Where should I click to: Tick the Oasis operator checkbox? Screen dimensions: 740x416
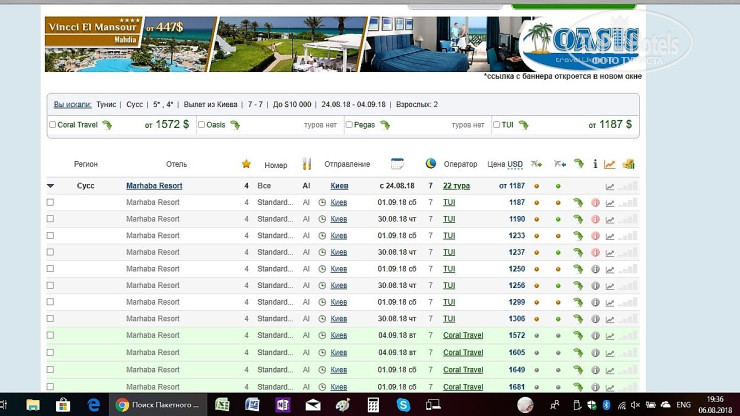(x=202, y=125)
